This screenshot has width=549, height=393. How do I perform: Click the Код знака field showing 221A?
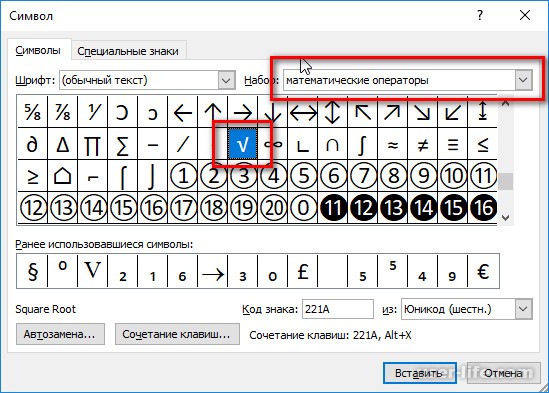[338, 309]
